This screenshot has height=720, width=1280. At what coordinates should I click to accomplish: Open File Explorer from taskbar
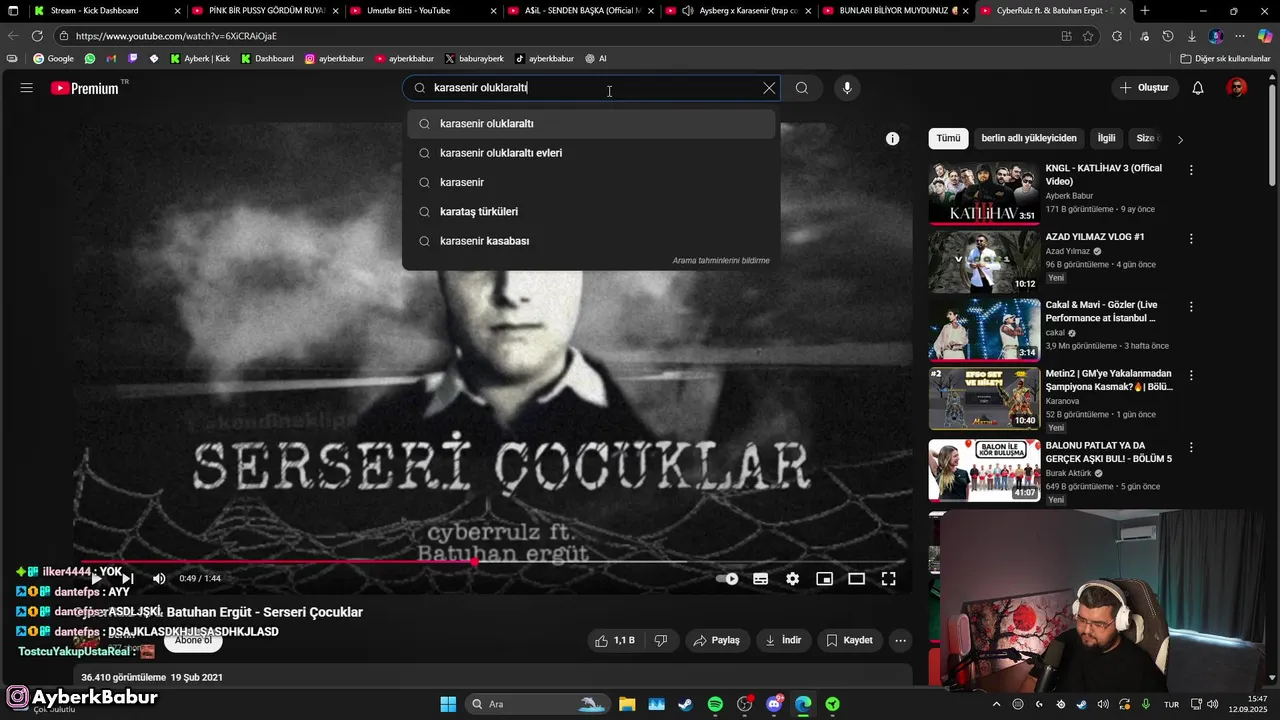(x=627, y=704)
